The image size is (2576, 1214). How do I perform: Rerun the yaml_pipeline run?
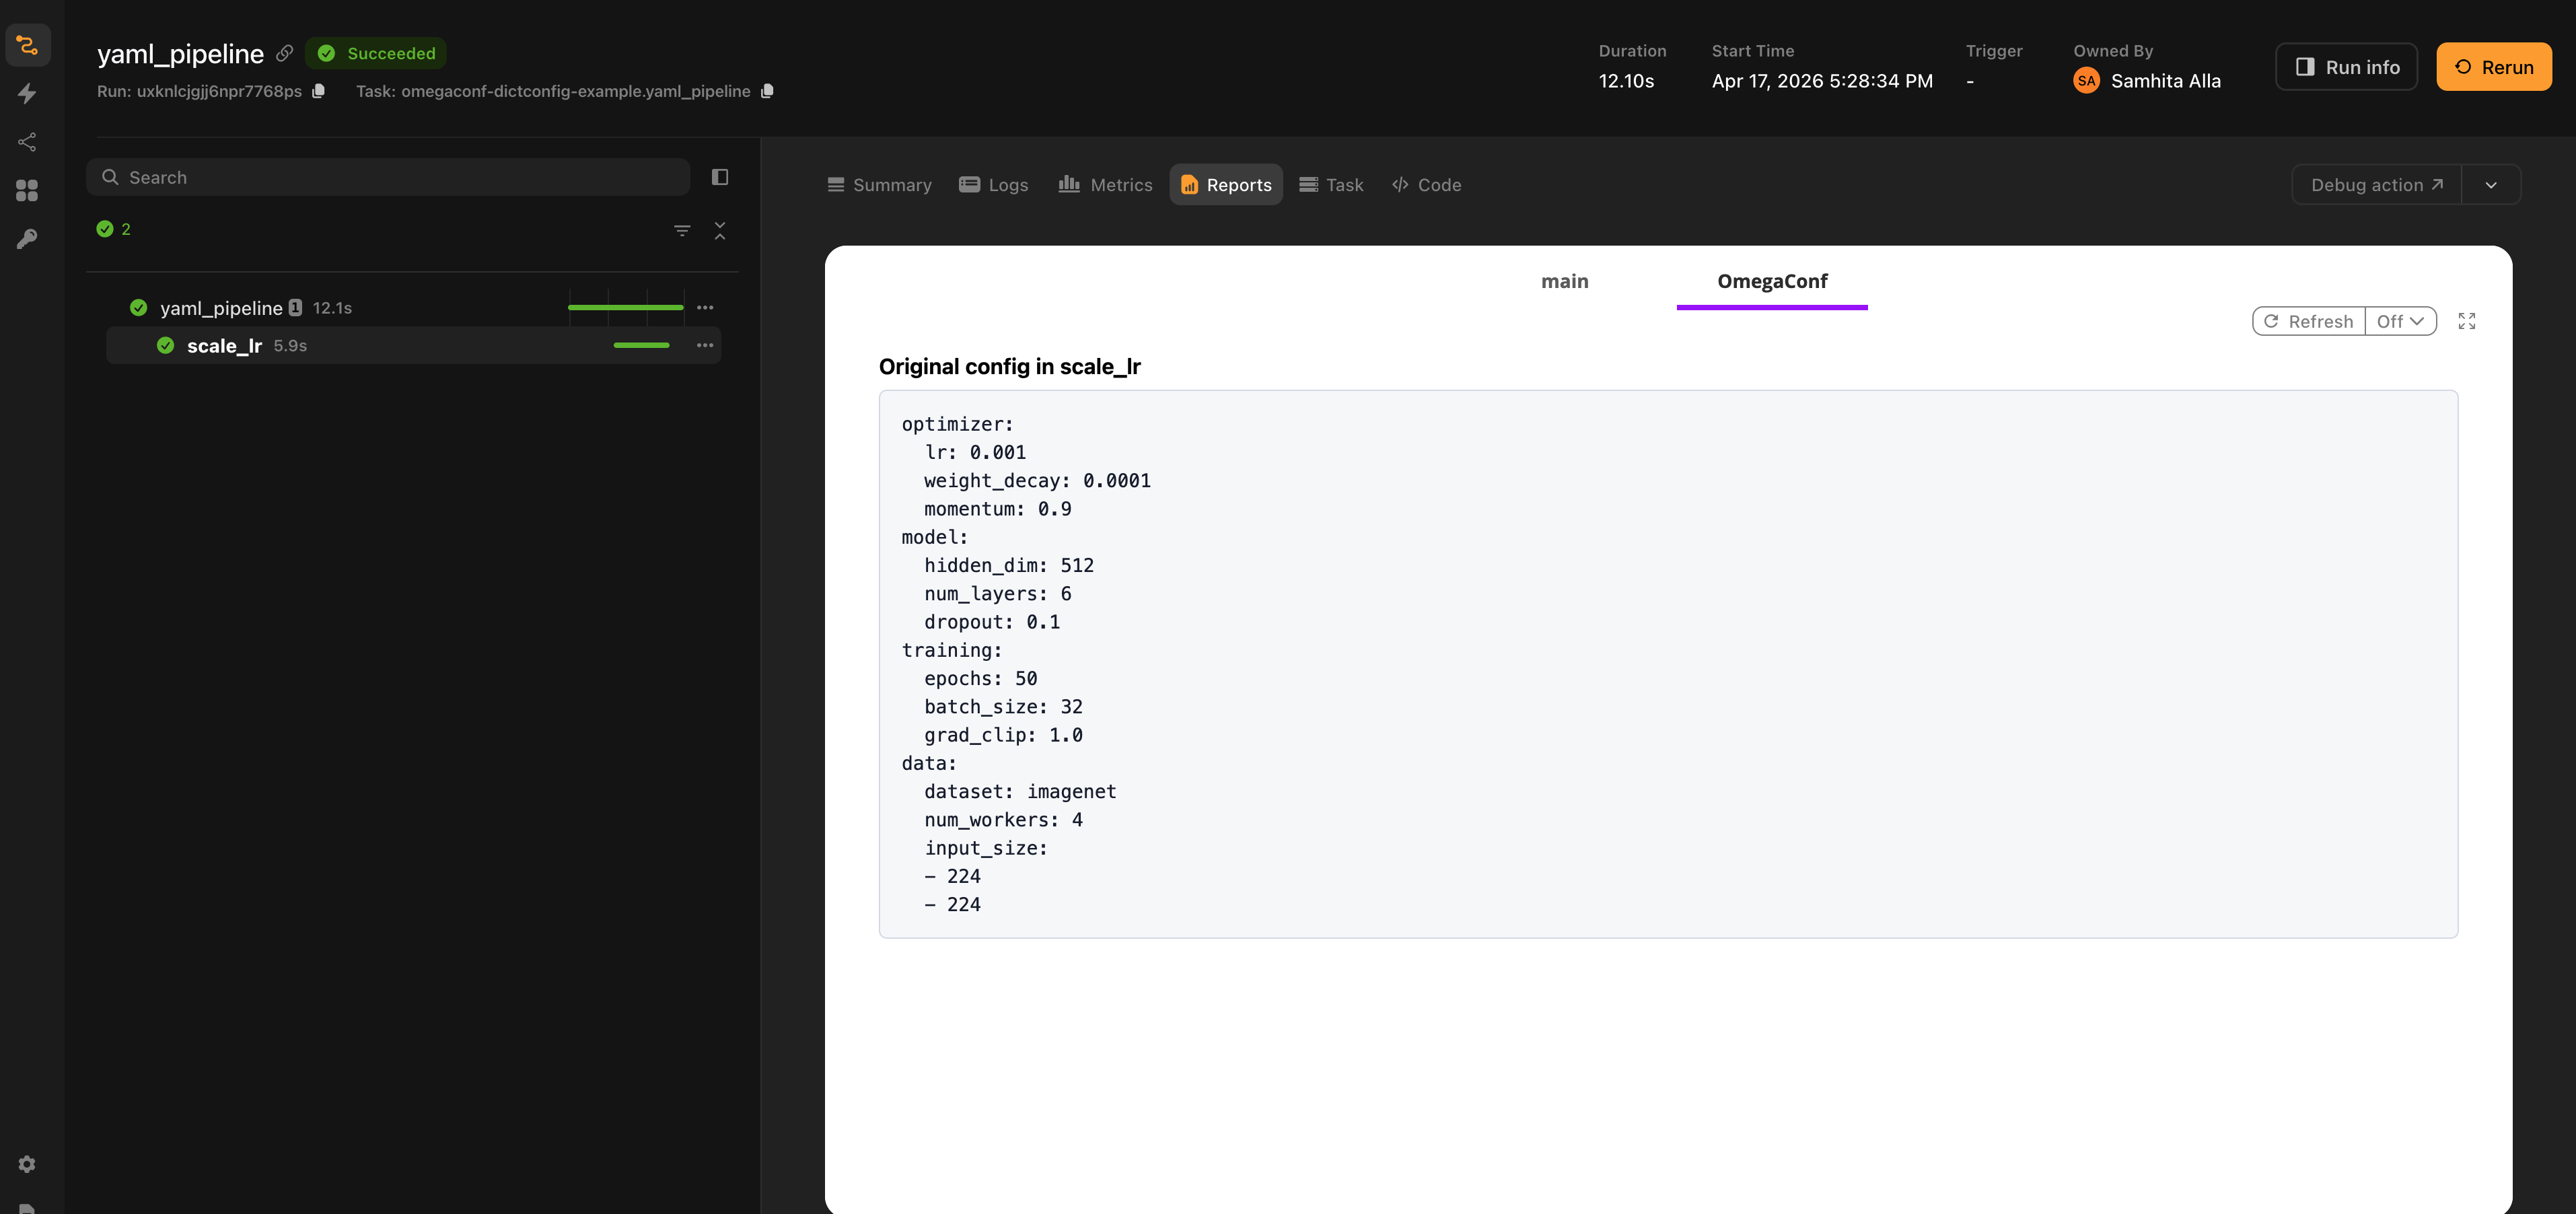tap(2493, 66)
